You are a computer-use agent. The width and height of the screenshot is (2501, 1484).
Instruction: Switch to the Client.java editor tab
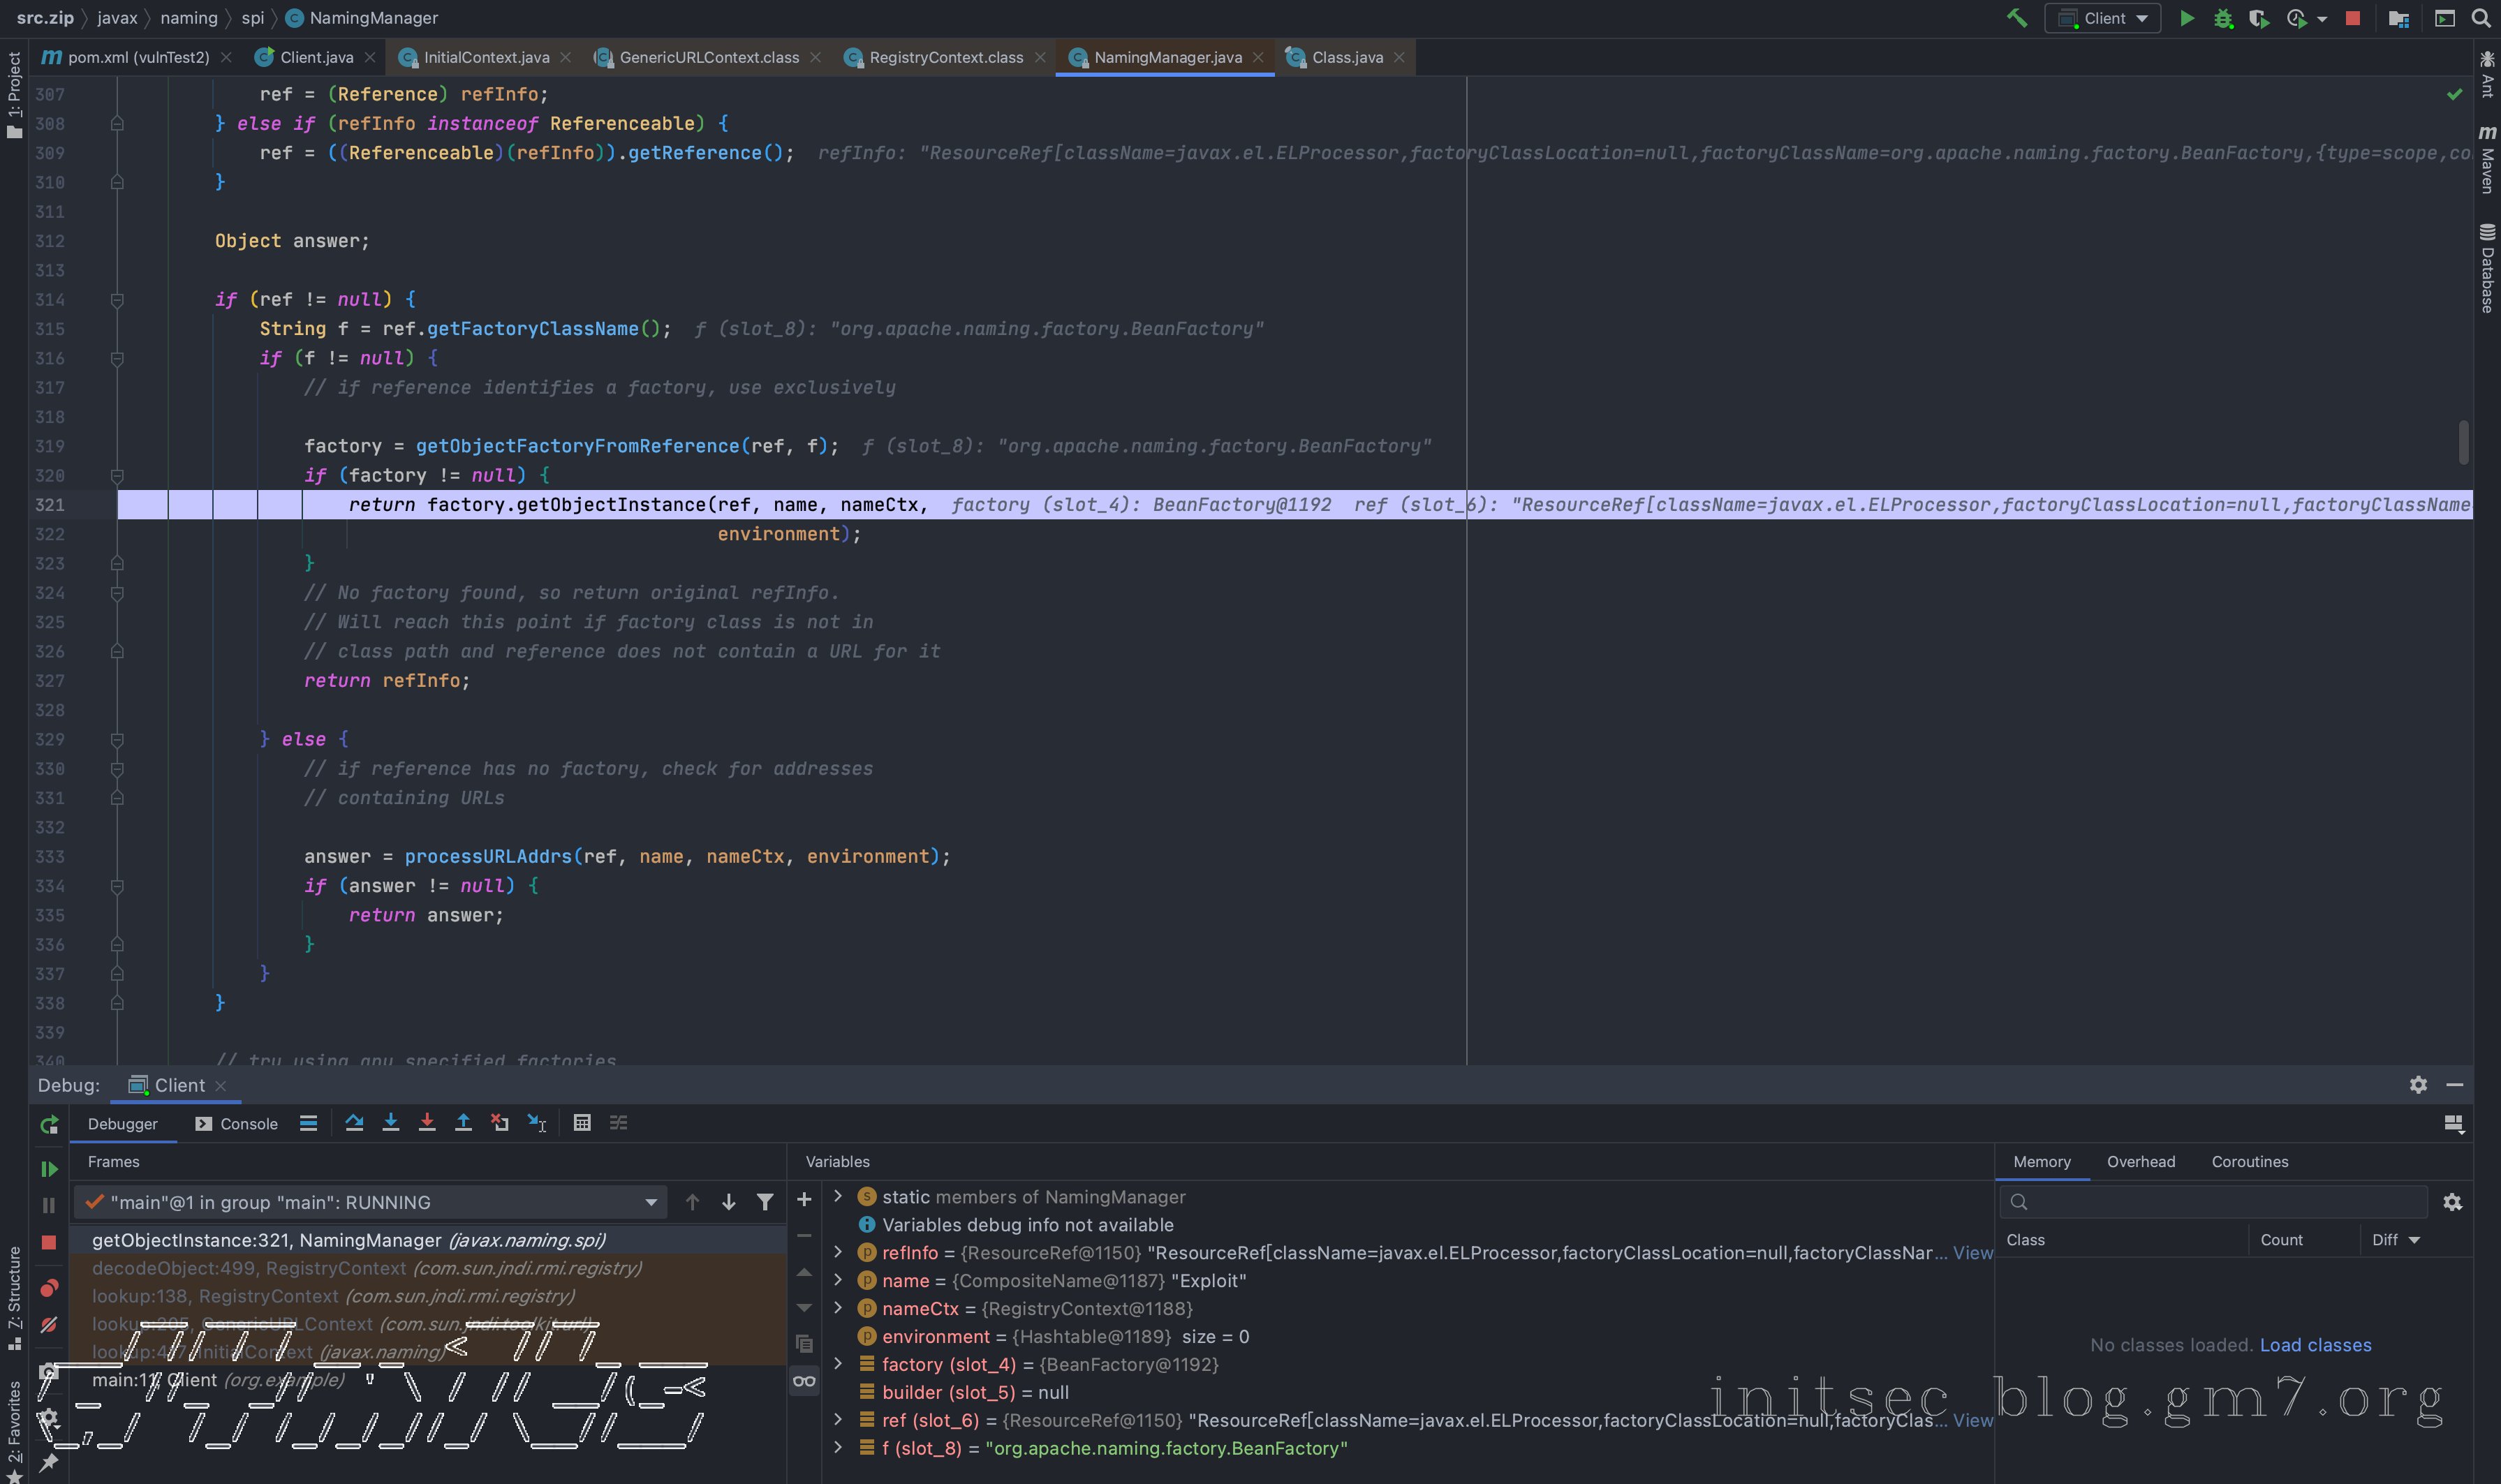(316, 57)
